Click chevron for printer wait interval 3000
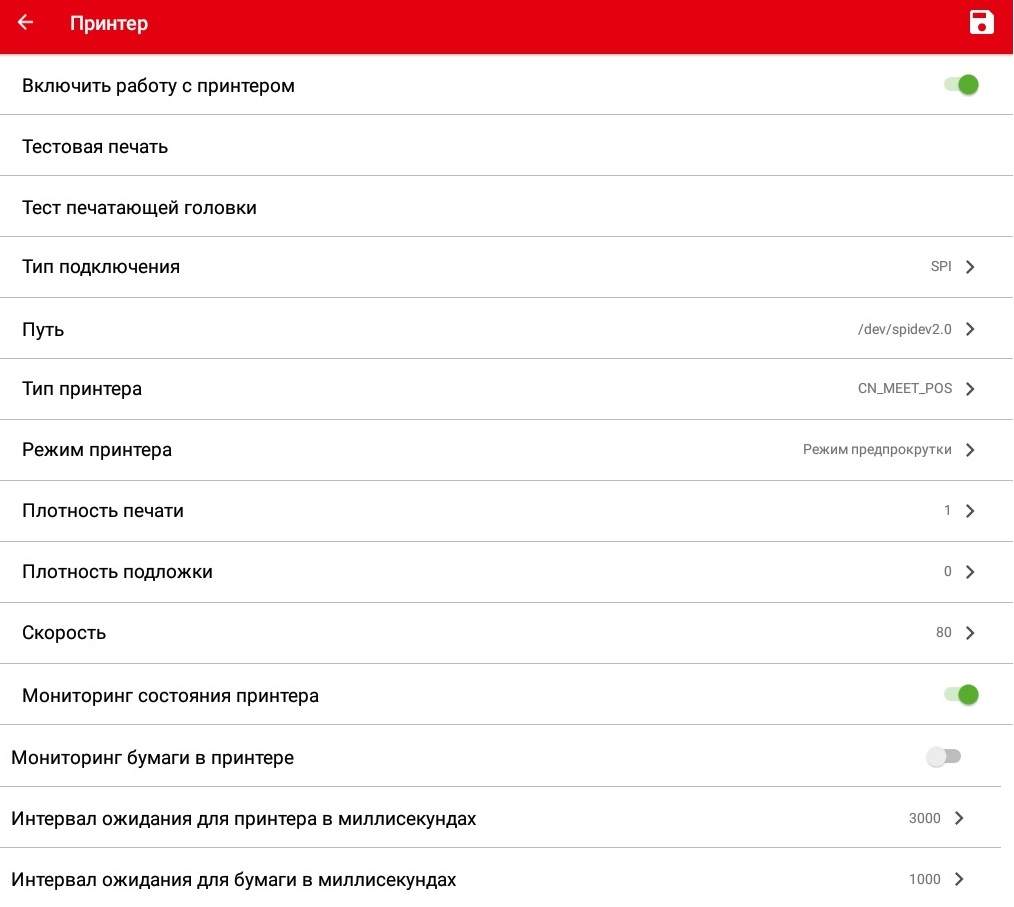This screenshot has width=1014, height=907. click(x=959, y=818)
